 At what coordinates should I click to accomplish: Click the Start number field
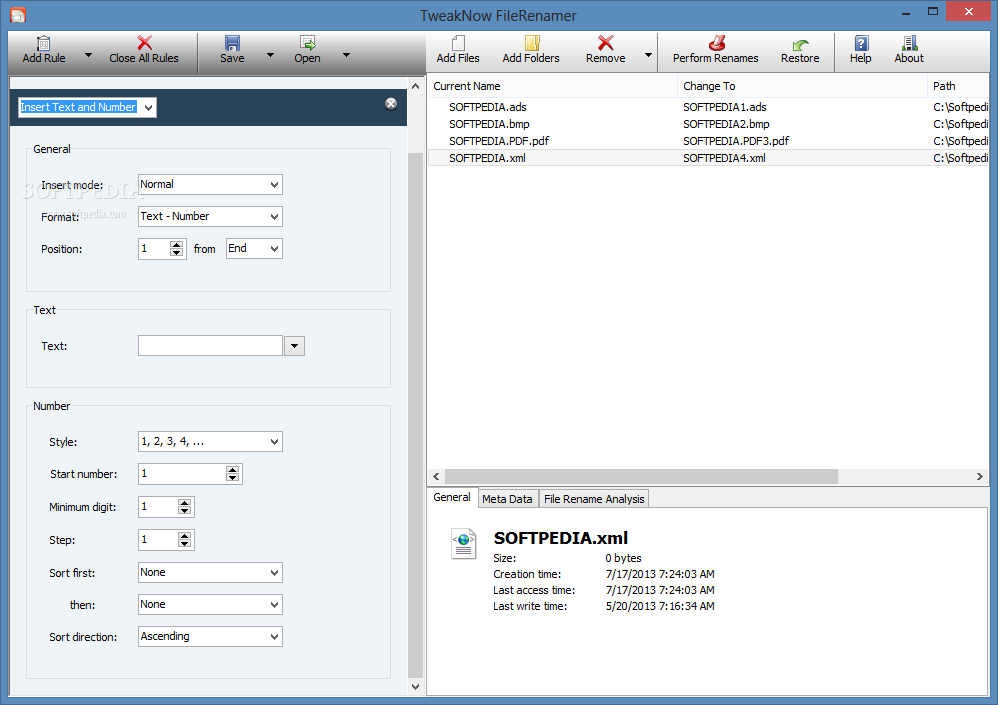tap(181, 474)
